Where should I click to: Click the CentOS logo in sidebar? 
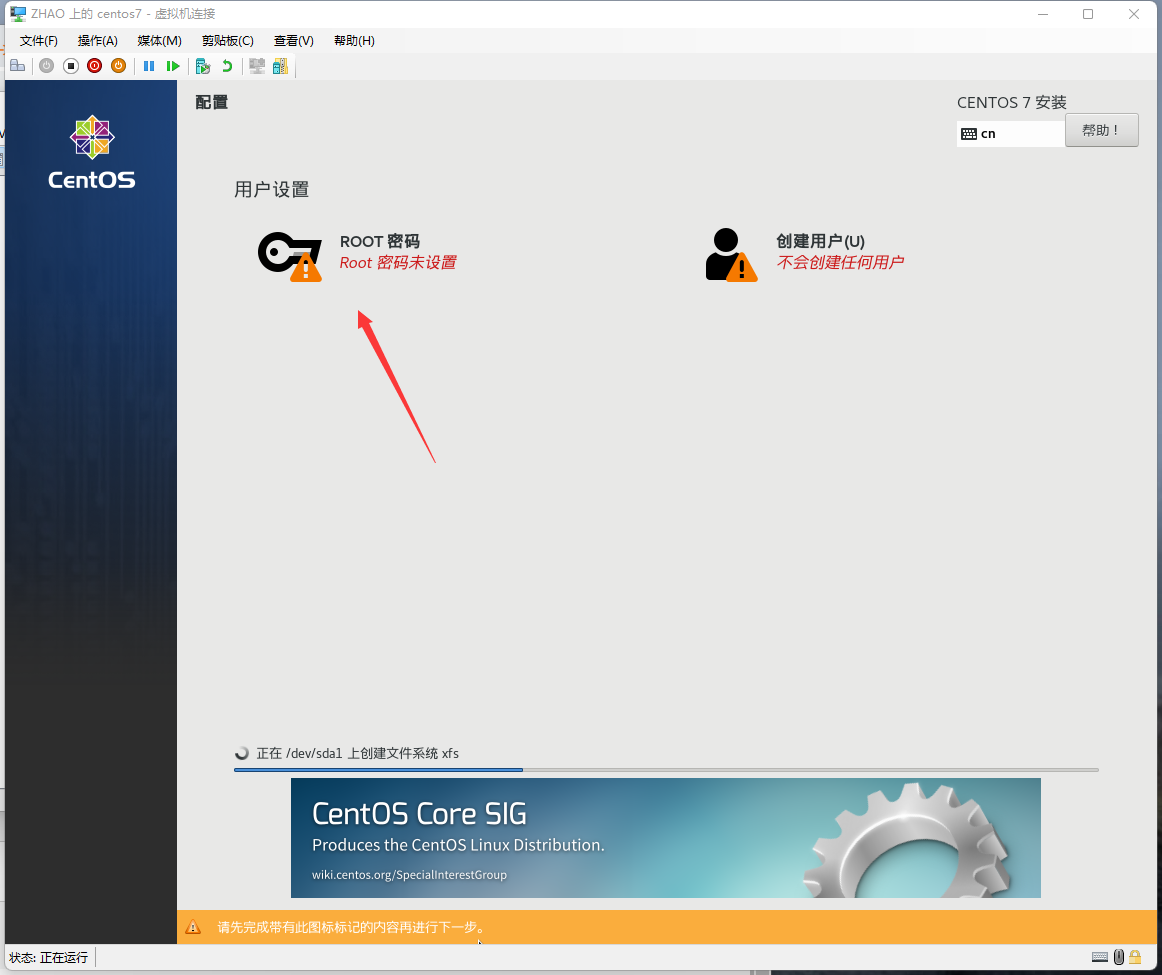point(92,152)
